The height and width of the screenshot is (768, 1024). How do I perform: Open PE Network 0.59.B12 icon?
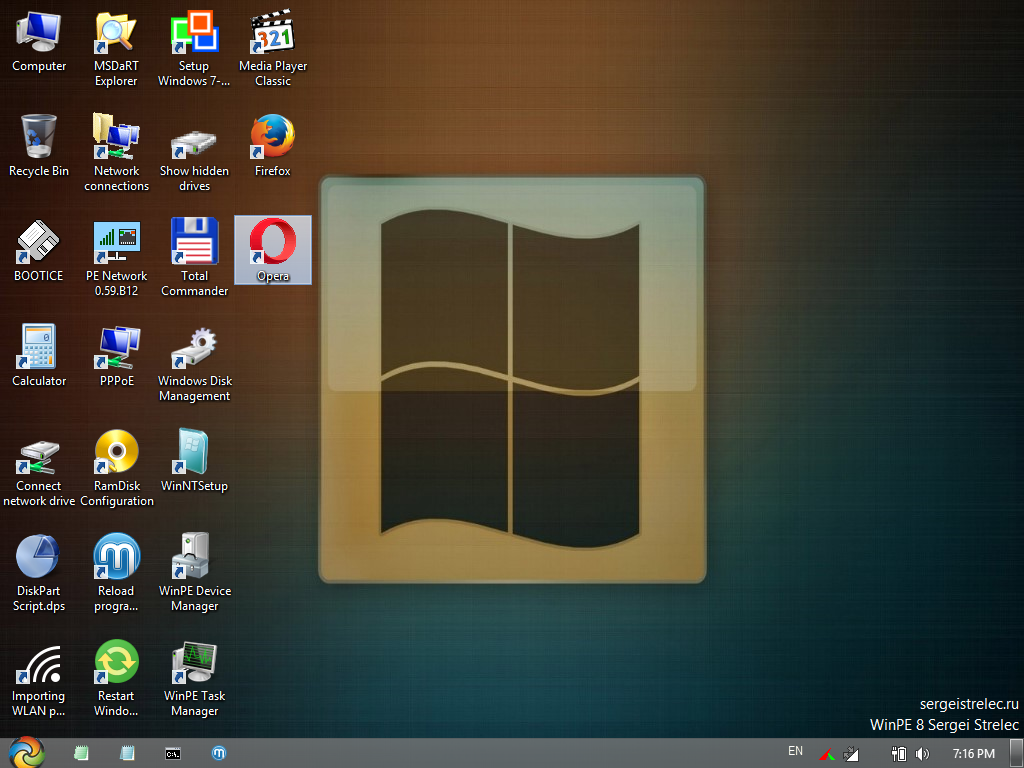coord(116,258)
